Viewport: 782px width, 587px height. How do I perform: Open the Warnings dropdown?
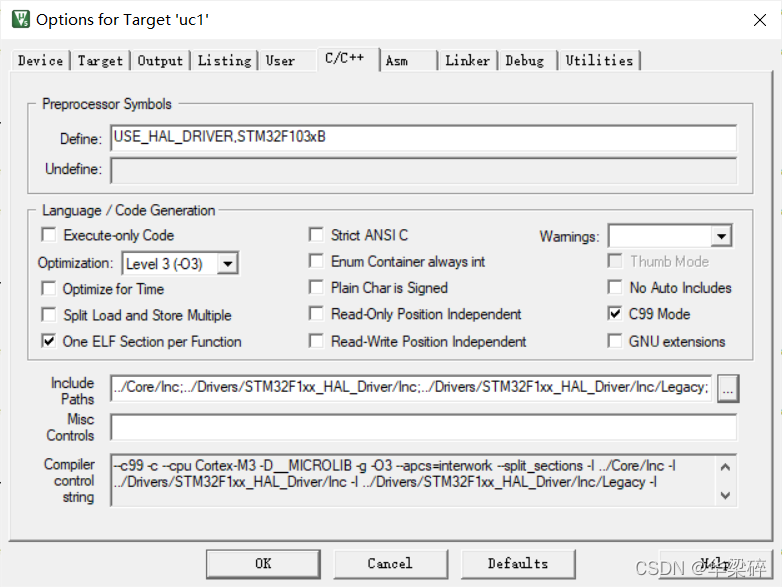click(721, 236)
